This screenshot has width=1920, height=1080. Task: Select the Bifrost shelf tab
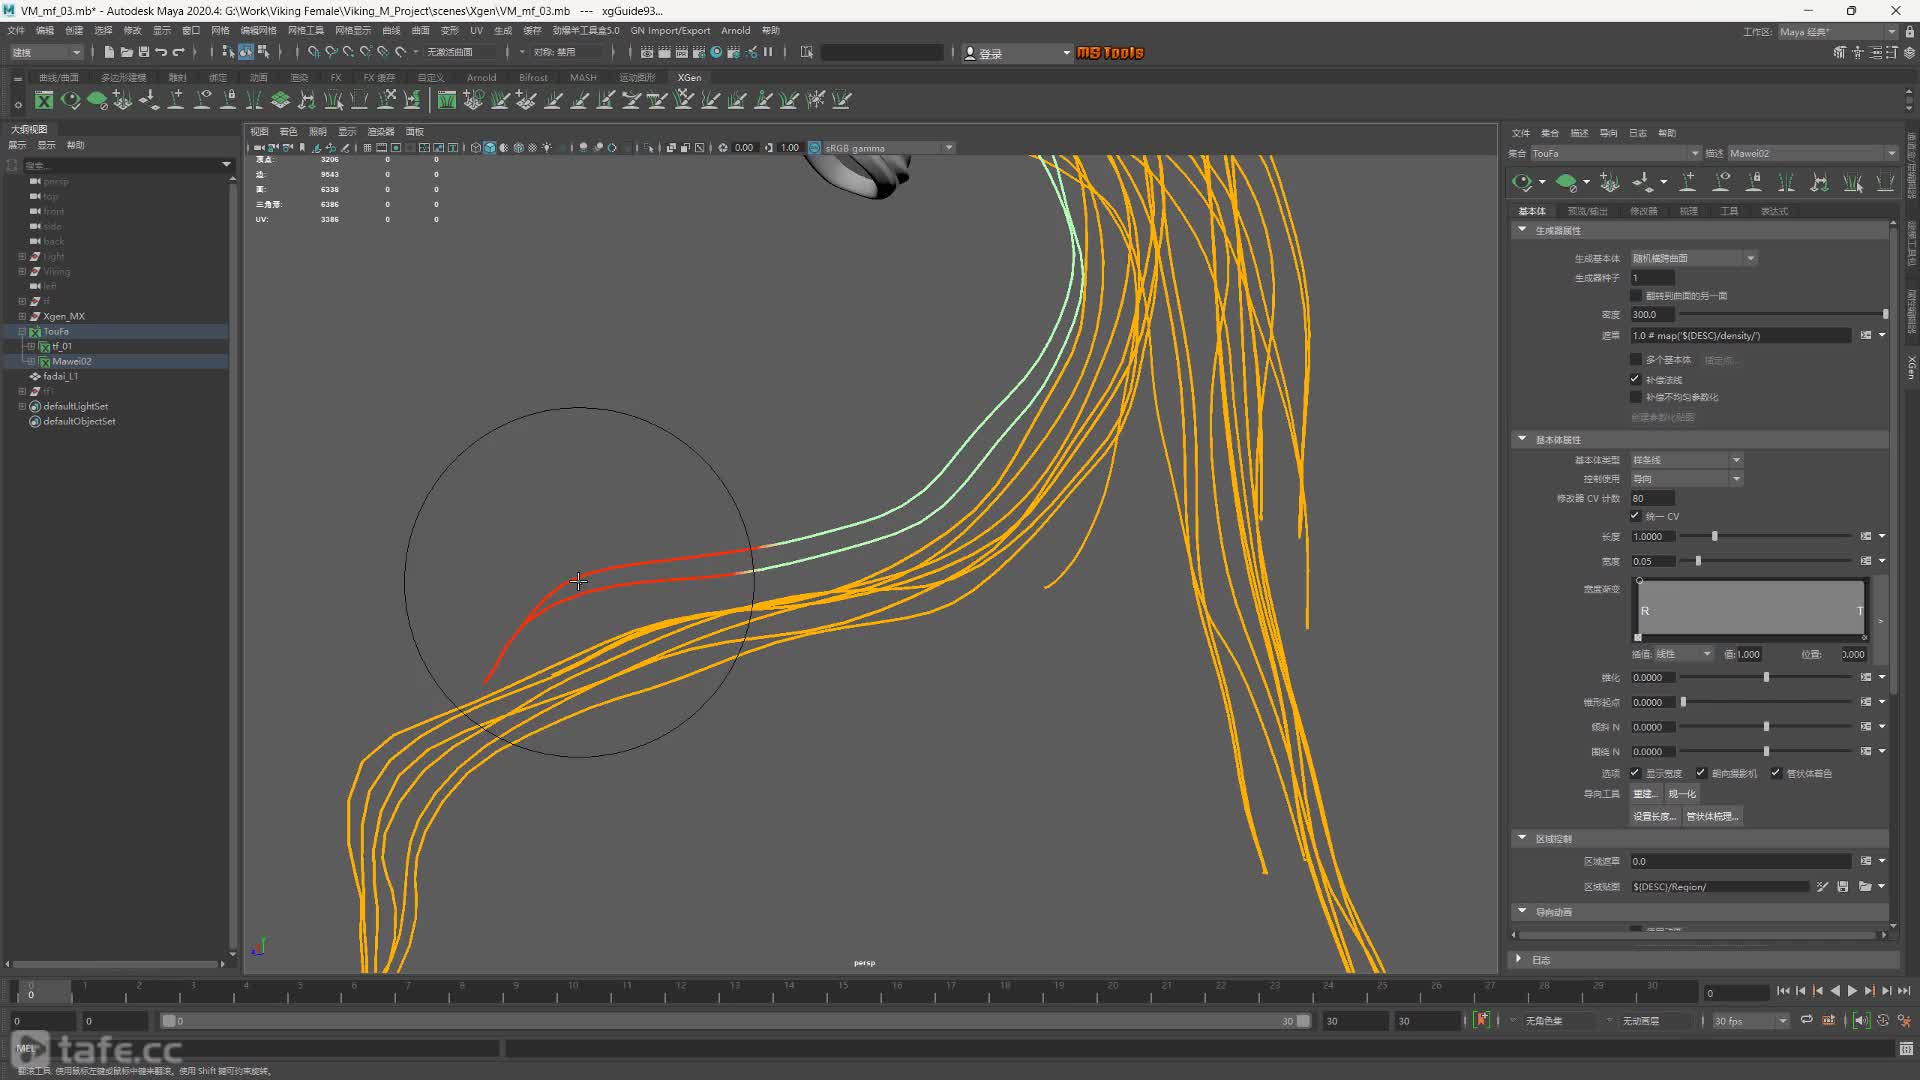[533, 78]
